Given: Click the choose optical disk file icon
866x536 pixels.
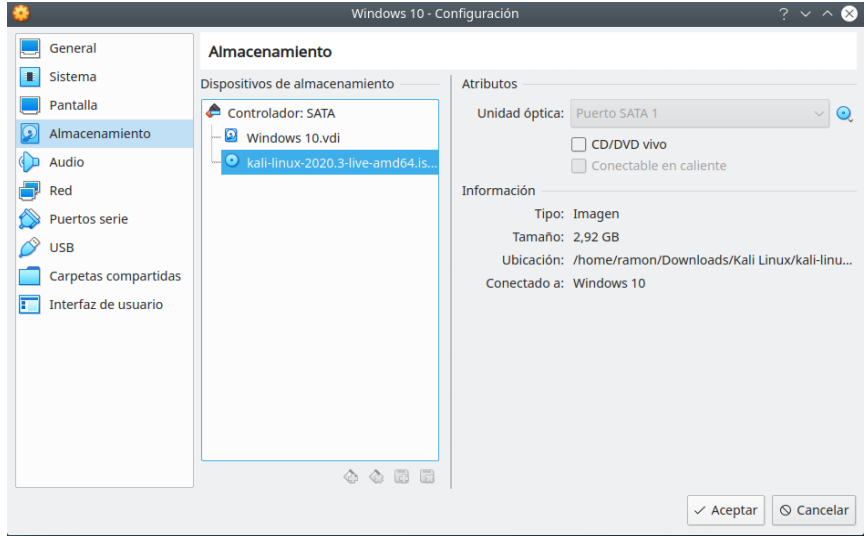Looking at the screenshot, I should pyautogui.click(x=845, y=114).
